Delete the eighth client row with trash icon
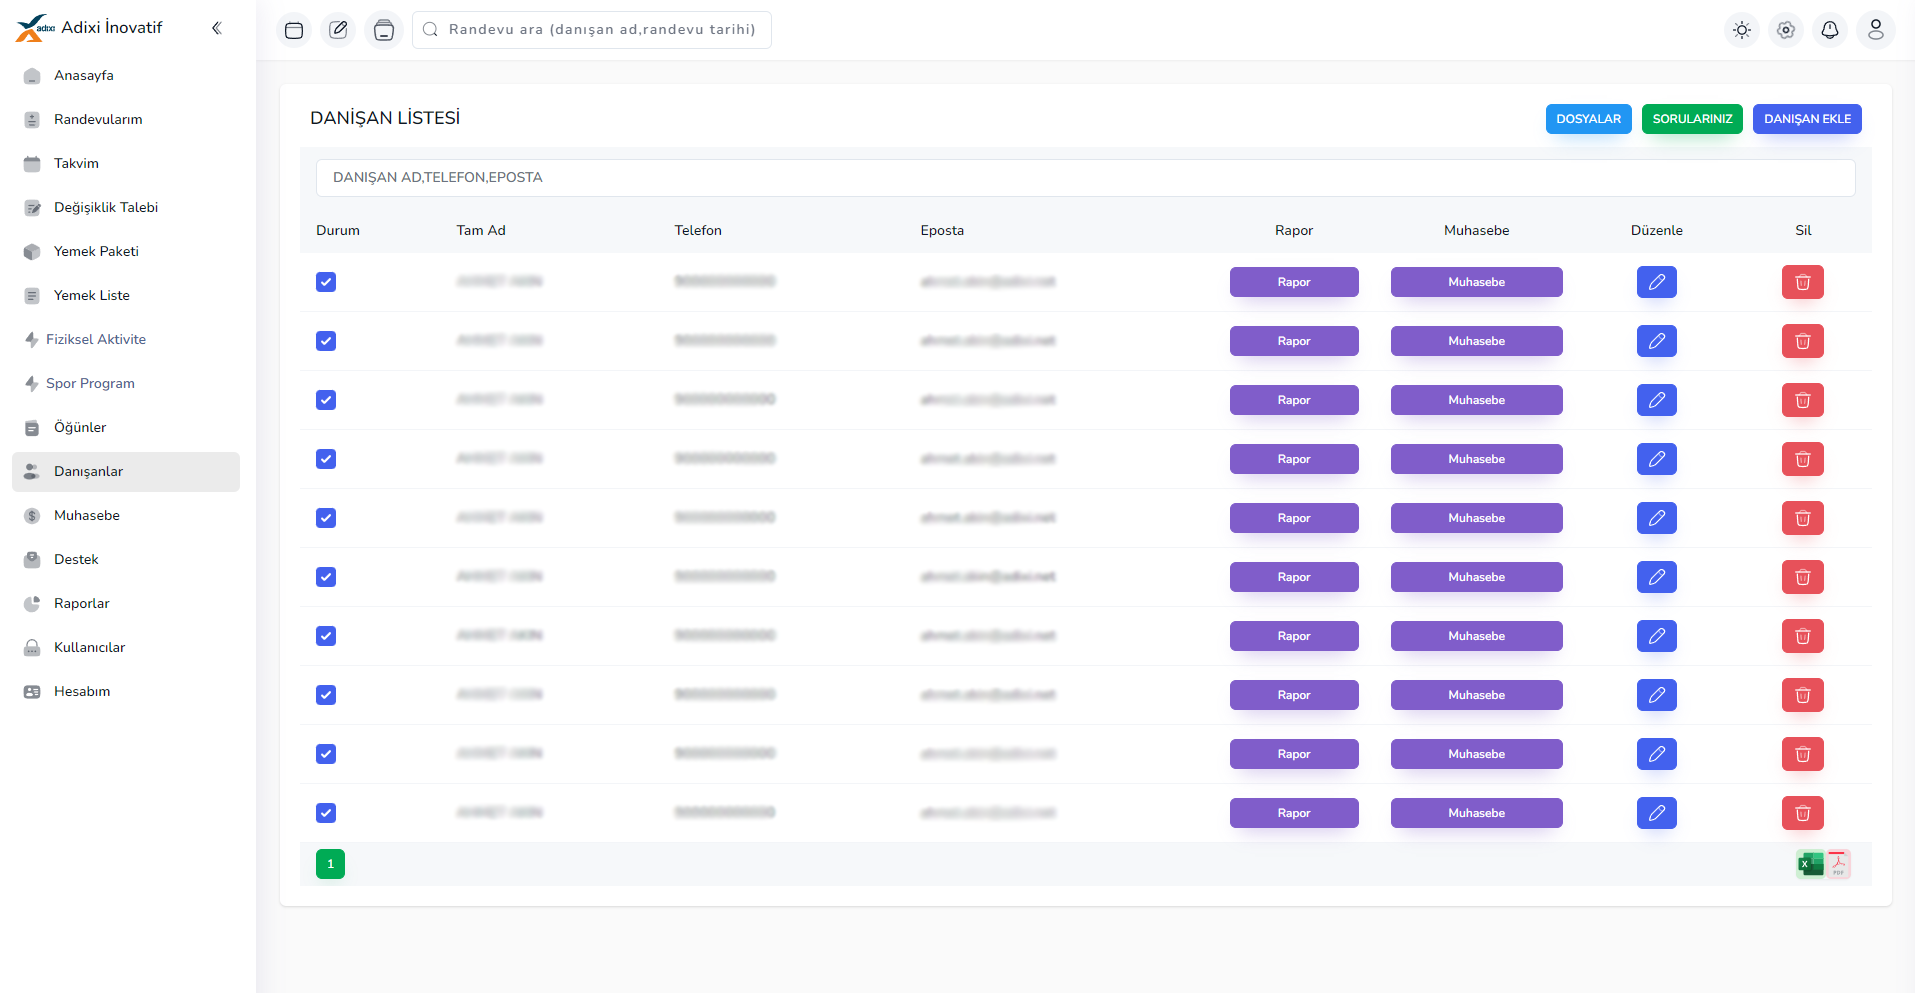 tap(1803, 695)
